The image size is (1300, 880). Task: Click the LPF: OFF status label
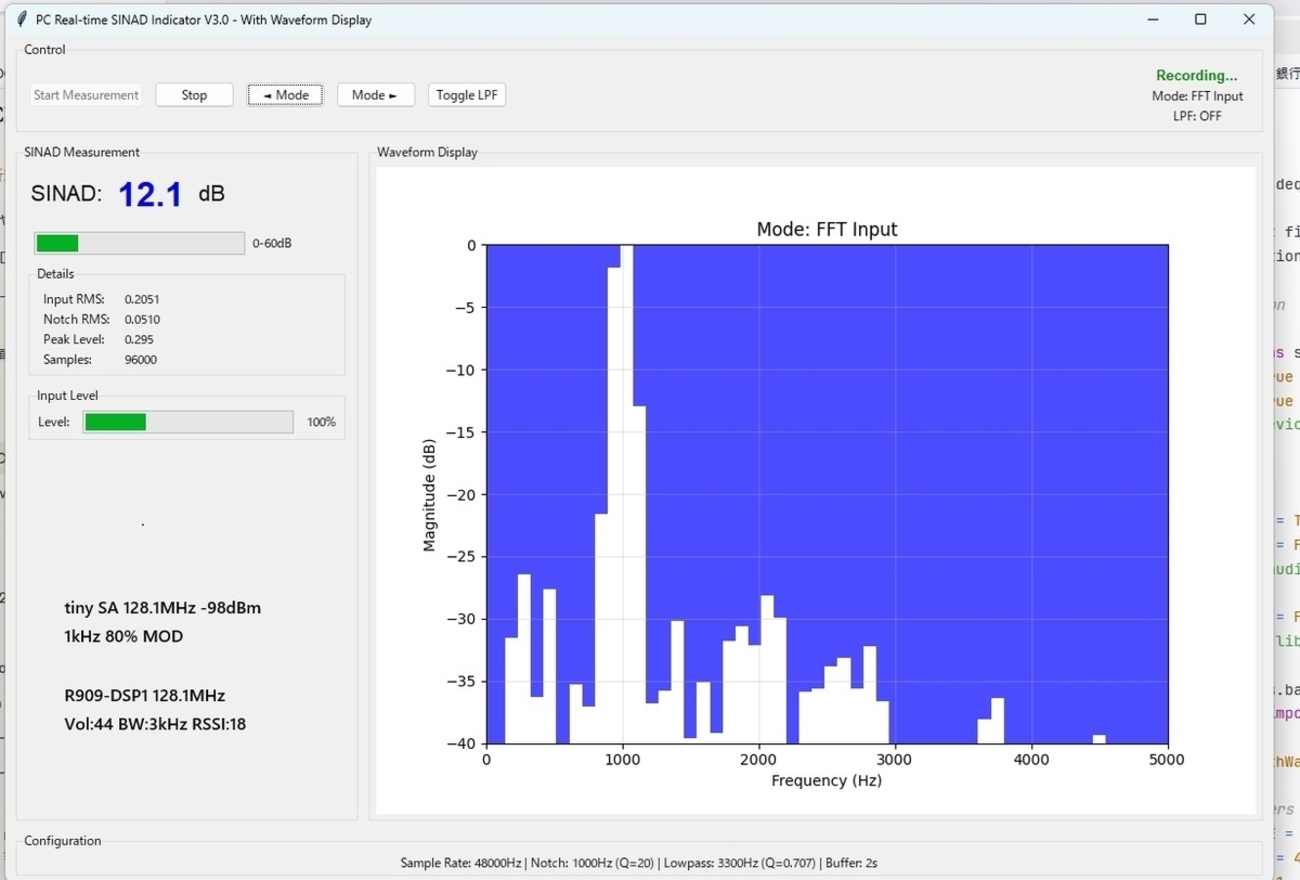1197,116
